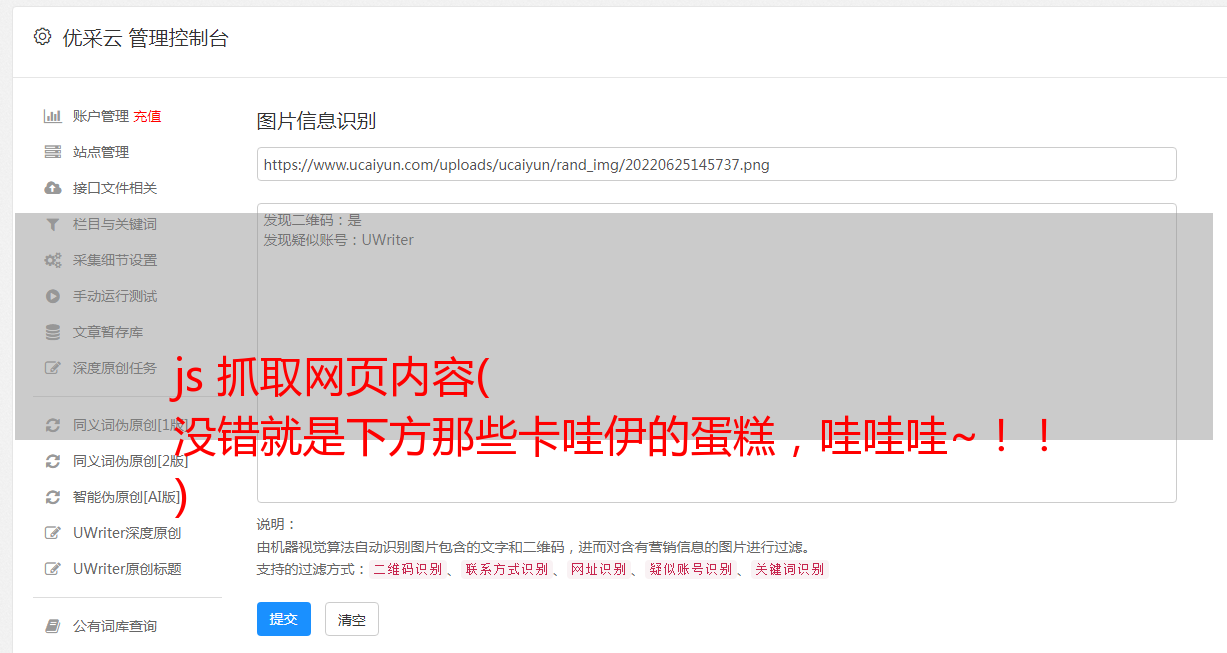The height and width of the screenshot is (653, 1227).
Task: Open 账户管理 in the sidebar
Action: pyautogui.click(x=101, y=116)
